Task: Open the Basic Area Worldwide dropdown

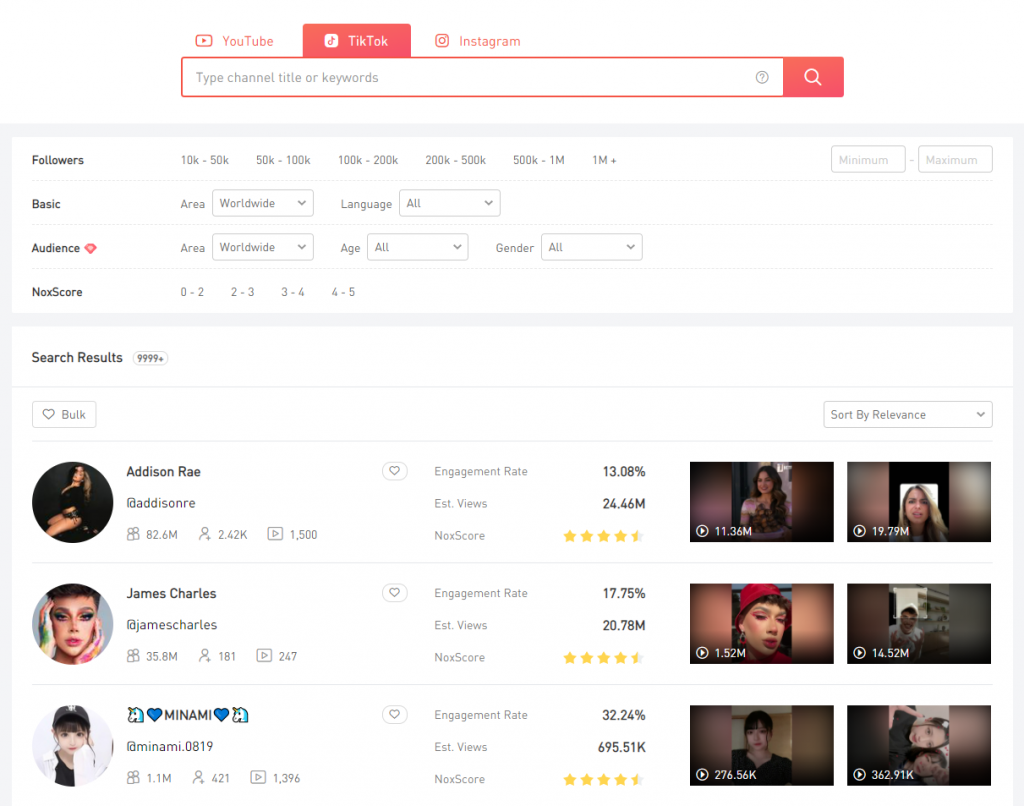Action: [x=263, y=203]
